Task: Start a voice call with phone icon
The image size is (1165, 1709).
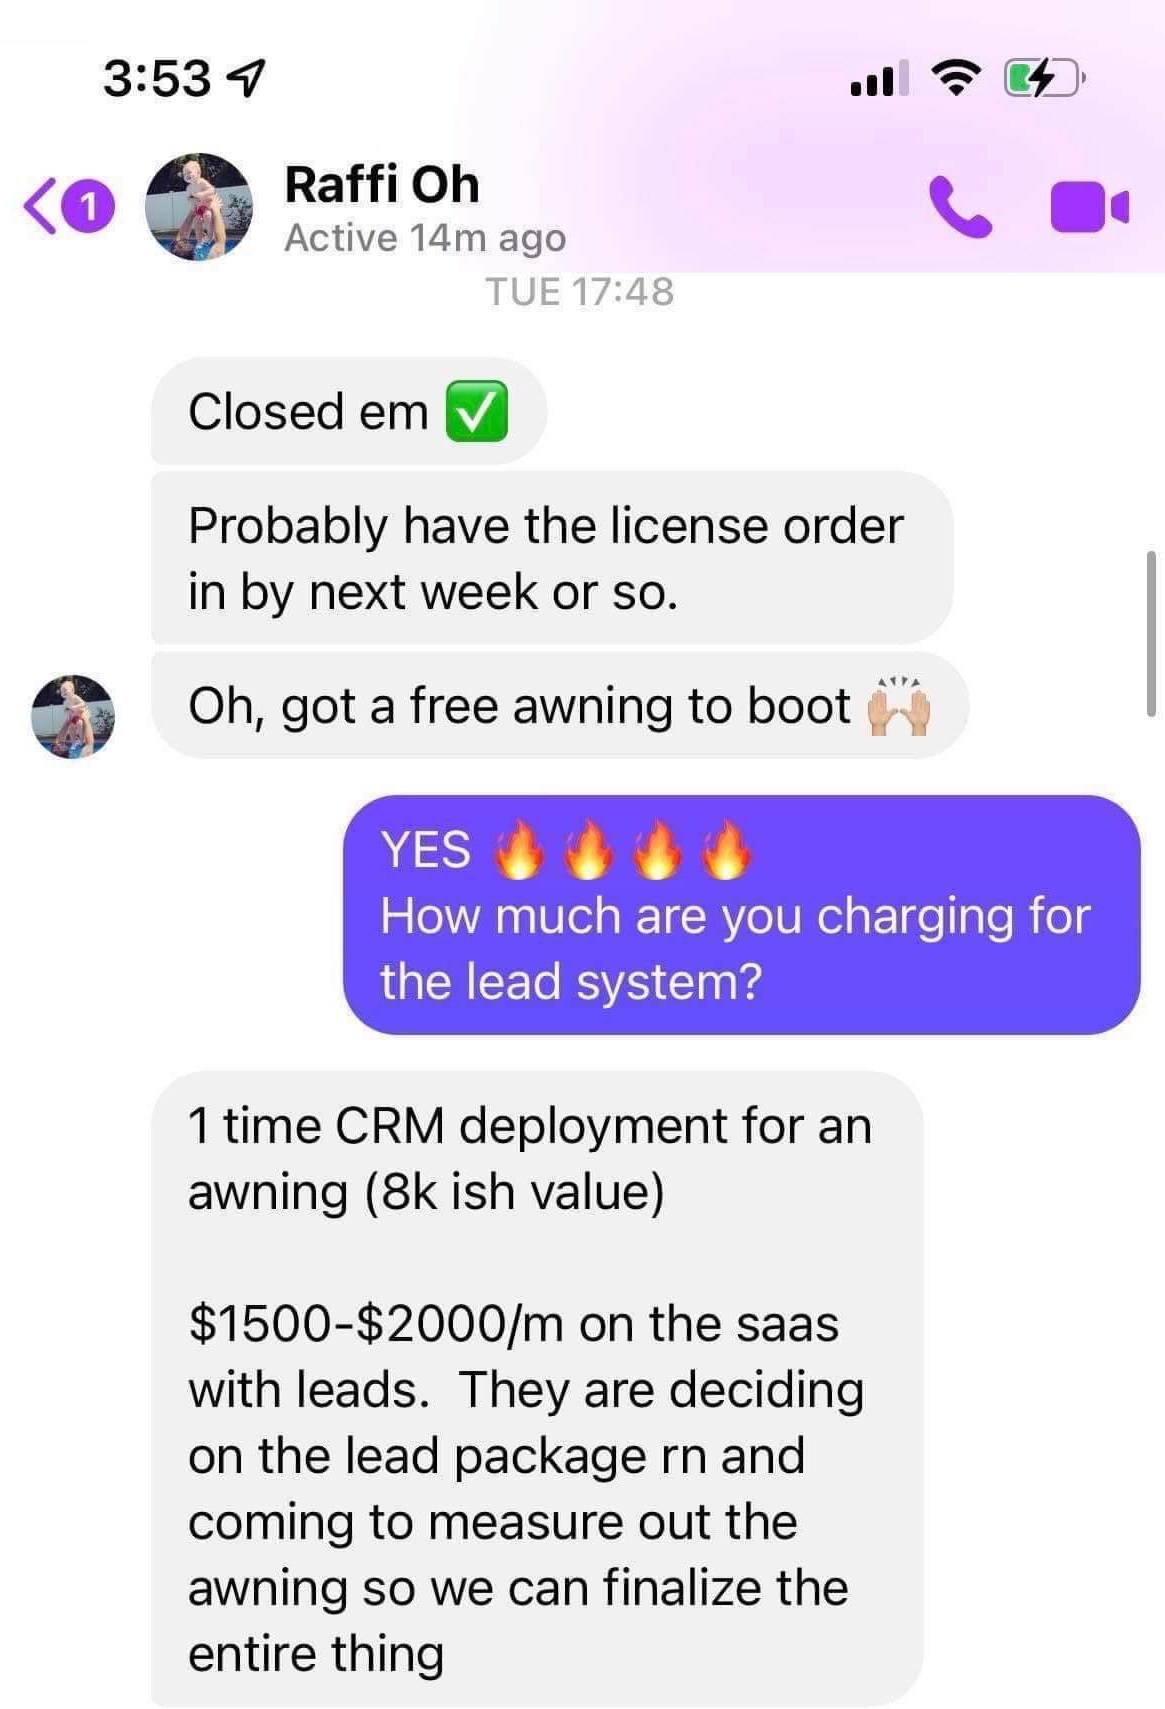Action: pos(960,207)
